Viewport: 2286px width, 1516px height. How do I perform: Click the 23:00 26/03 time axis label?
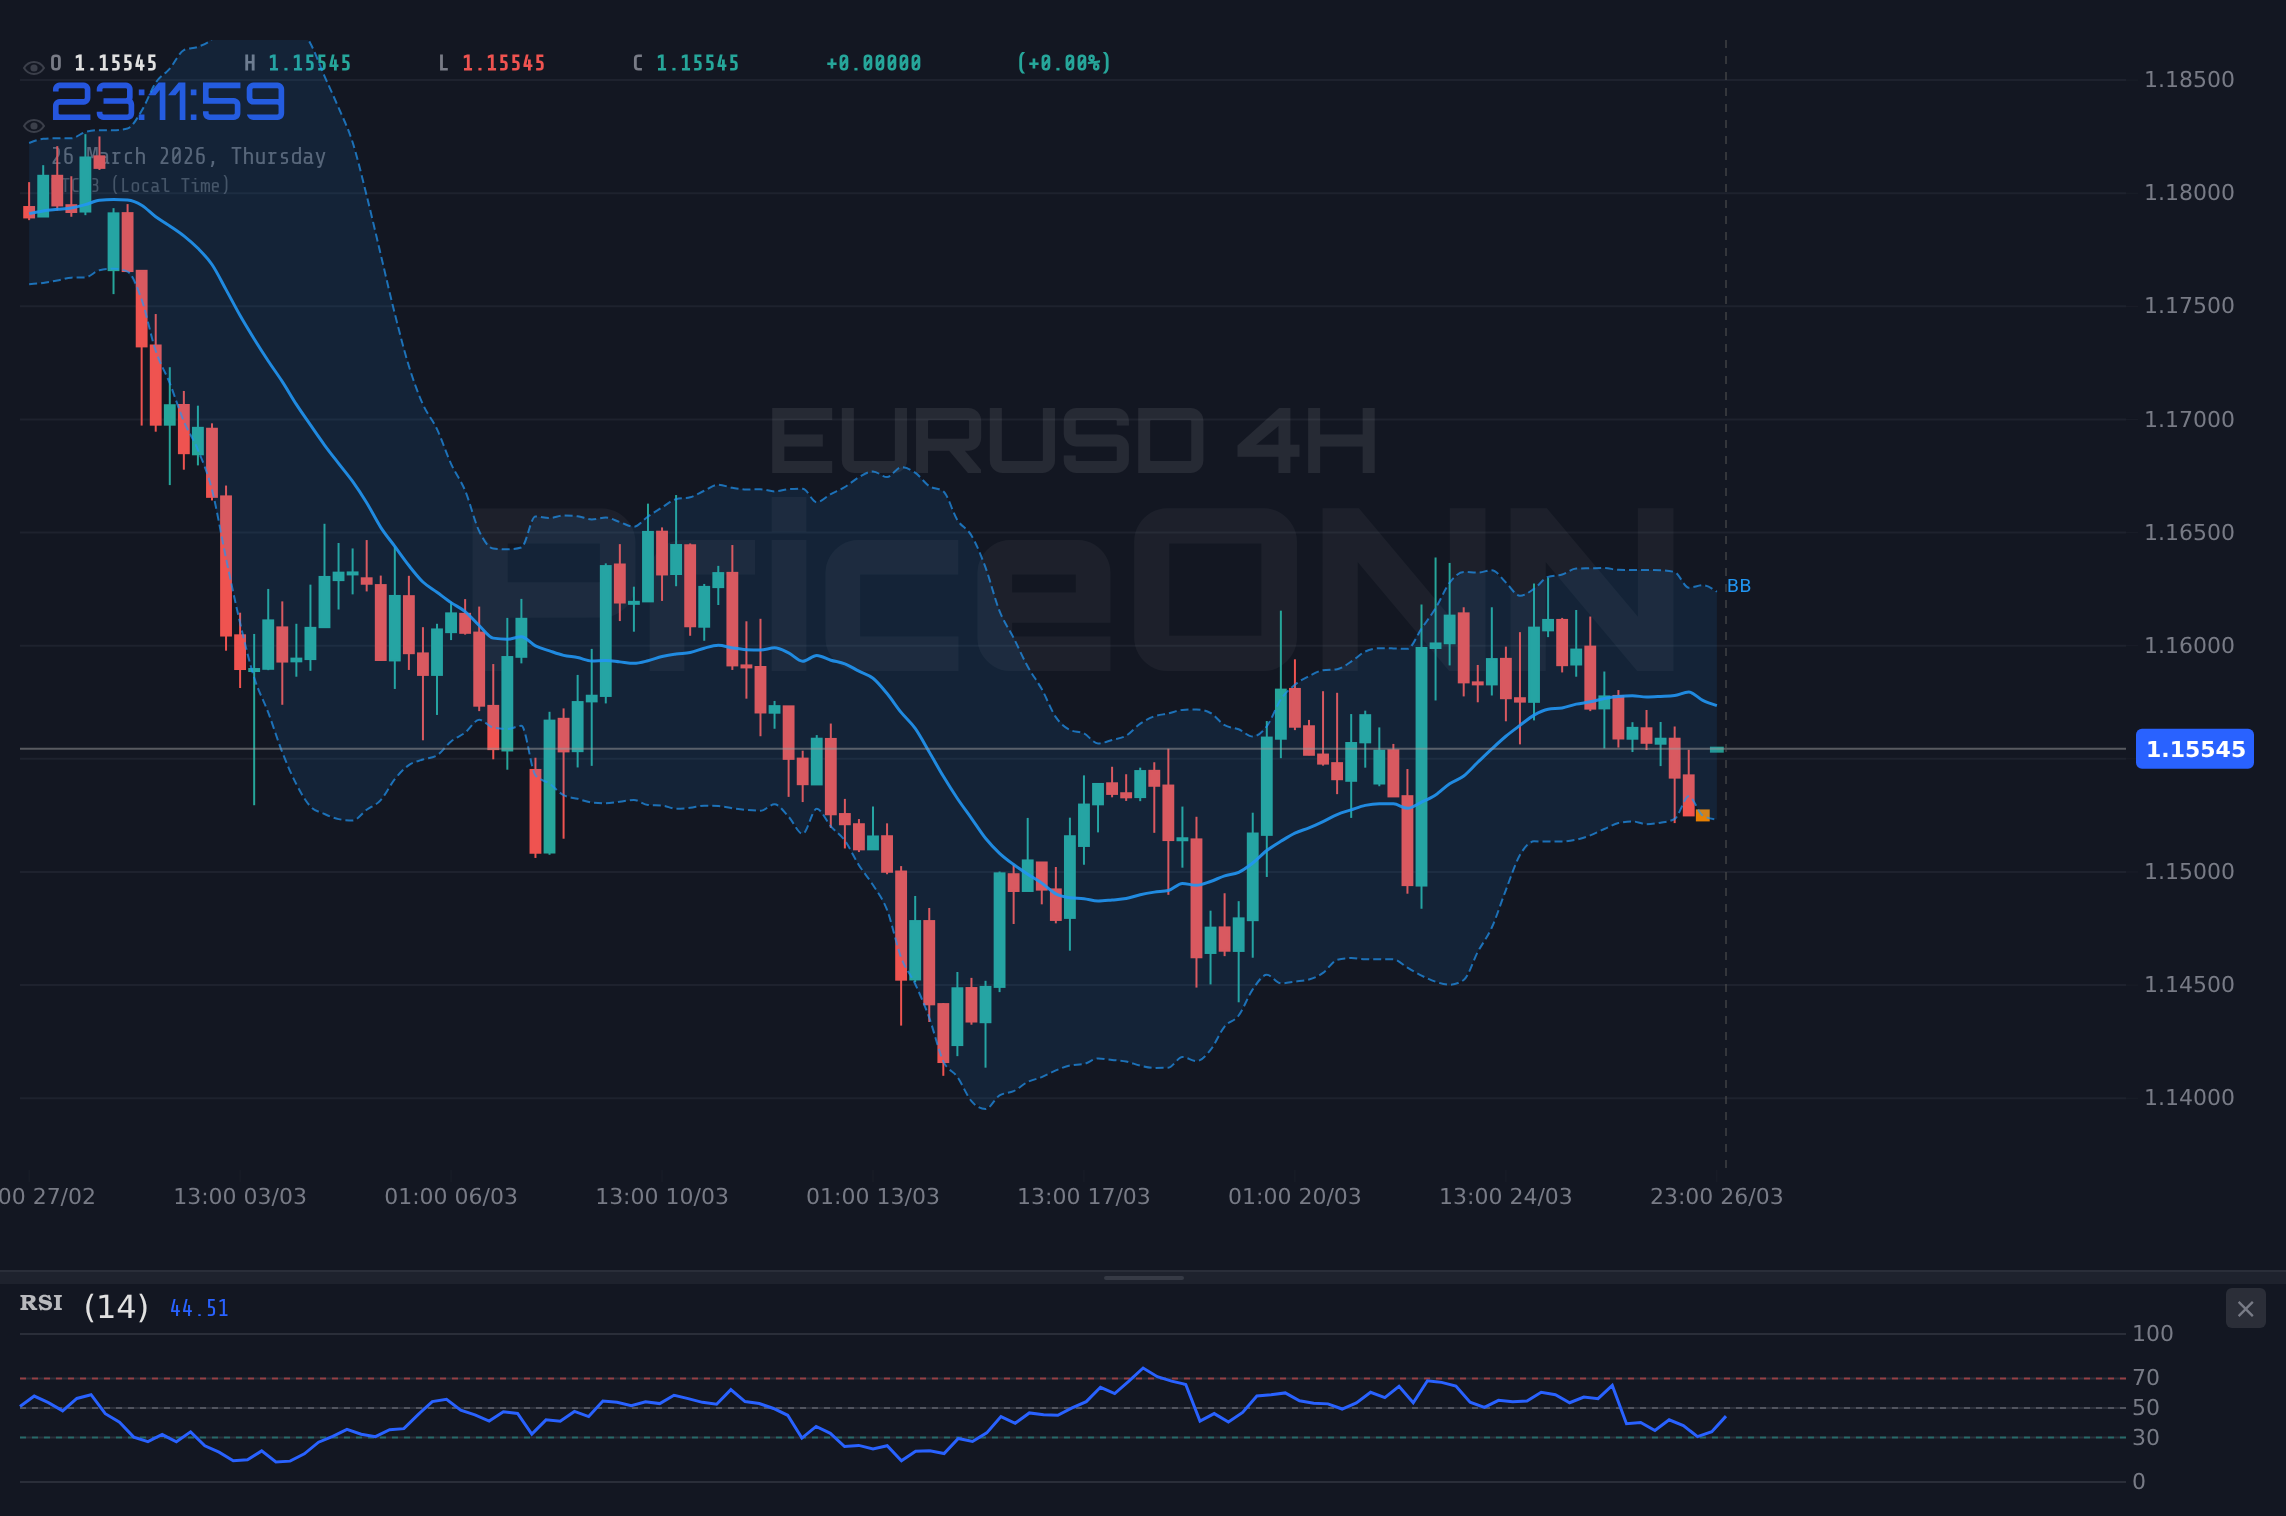click(1717, 1196)
